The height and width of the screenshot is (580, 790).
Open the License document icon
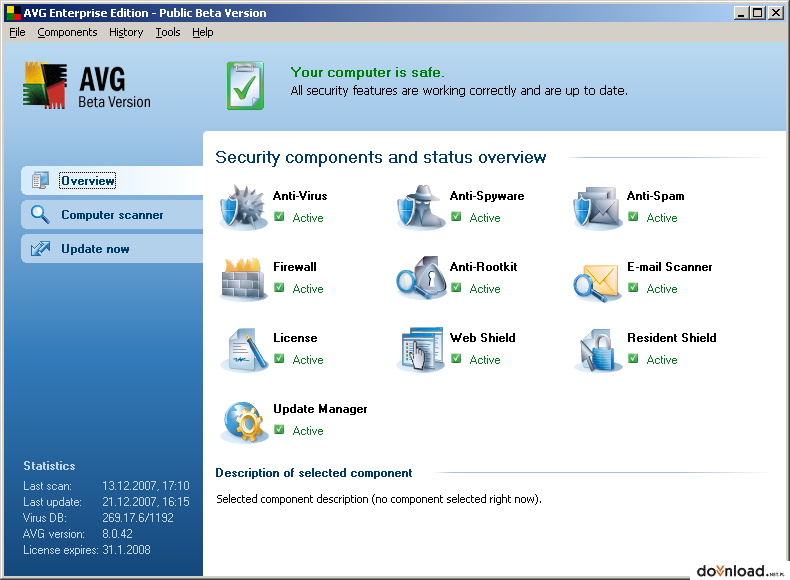click(x=245, y=350)
